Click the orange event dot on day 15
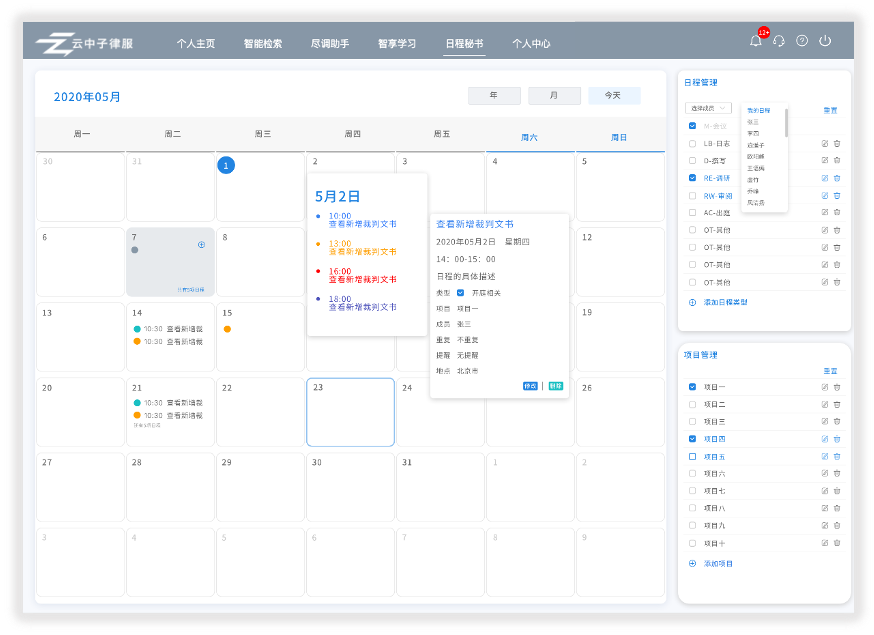This screenshot has height=635, width=874. pos(227,329)
